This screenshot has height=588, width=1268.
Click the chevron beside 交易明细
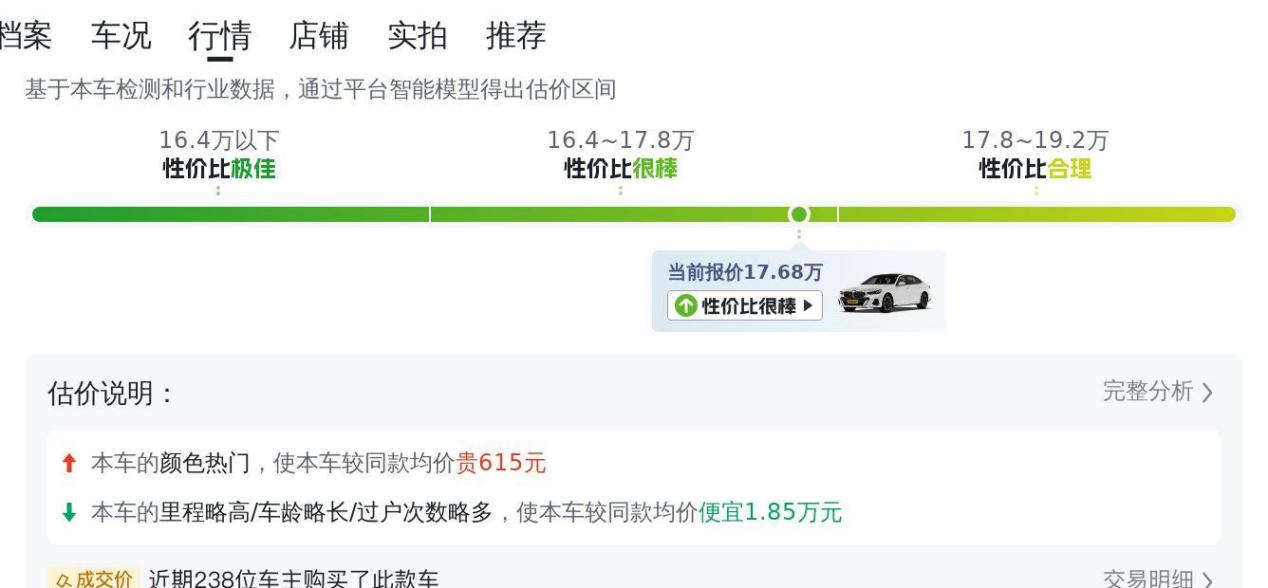click(1207, 580)
